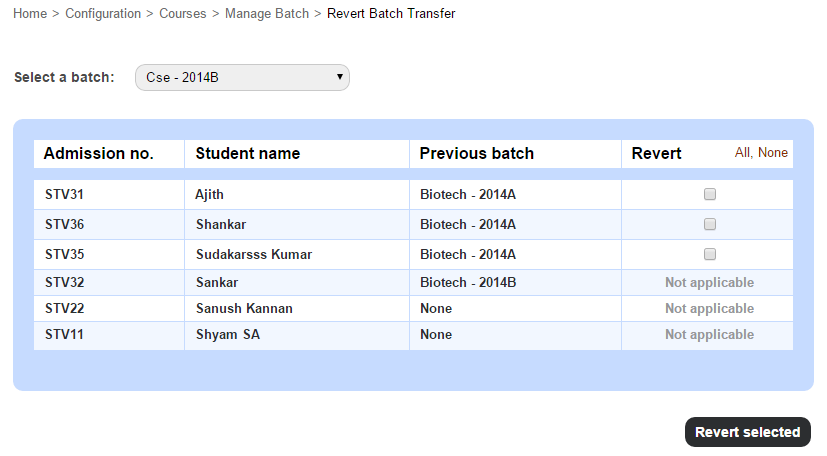Open the Select a batch dropdown
Viewport: 827px width, 456px height.
coord(242,77)
